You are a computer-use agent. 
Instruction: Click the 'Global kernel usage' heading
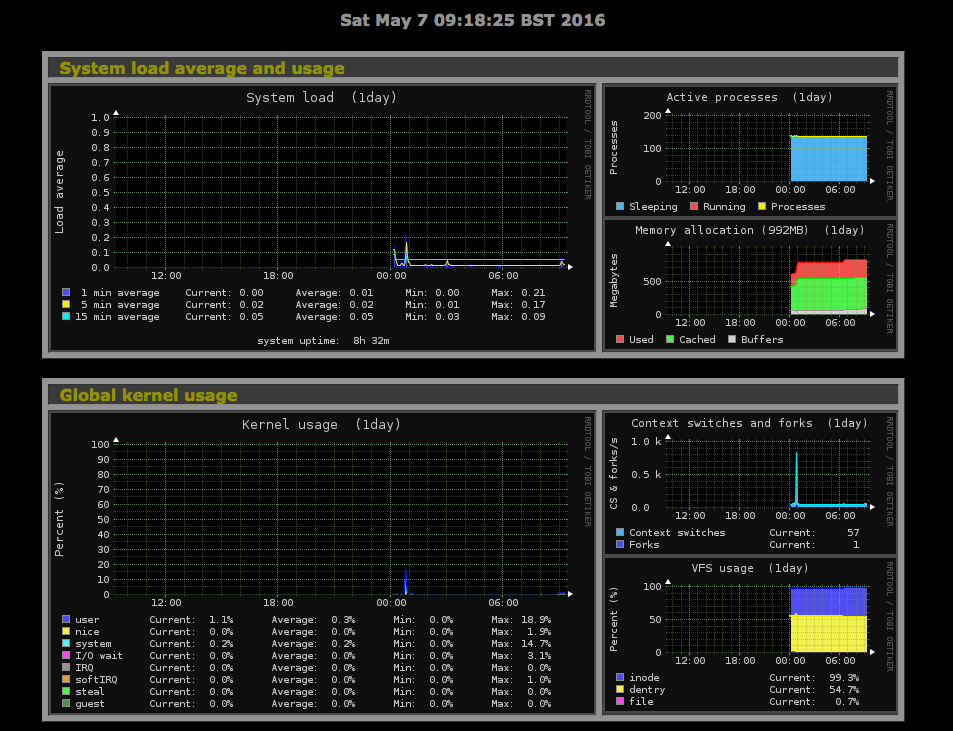pyautogui.click(x=148, y=395)
